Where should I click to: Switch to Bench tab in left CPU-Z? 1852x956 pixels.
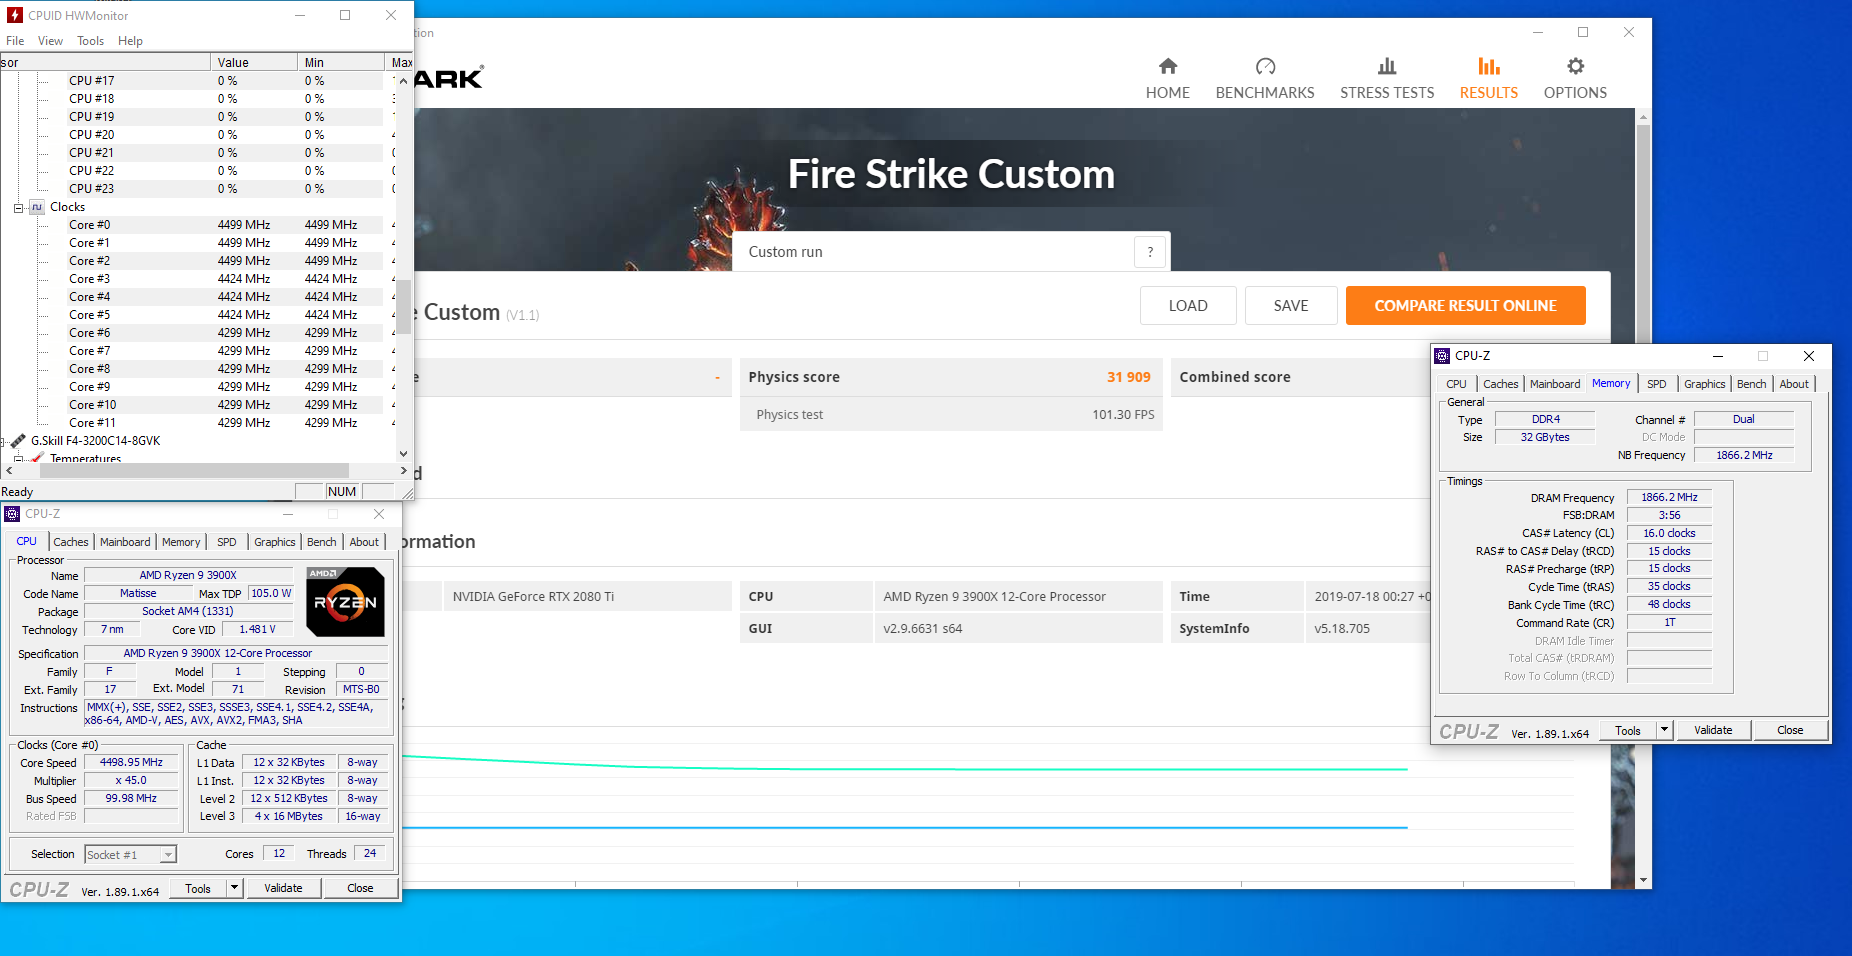(x=321, y=542)
